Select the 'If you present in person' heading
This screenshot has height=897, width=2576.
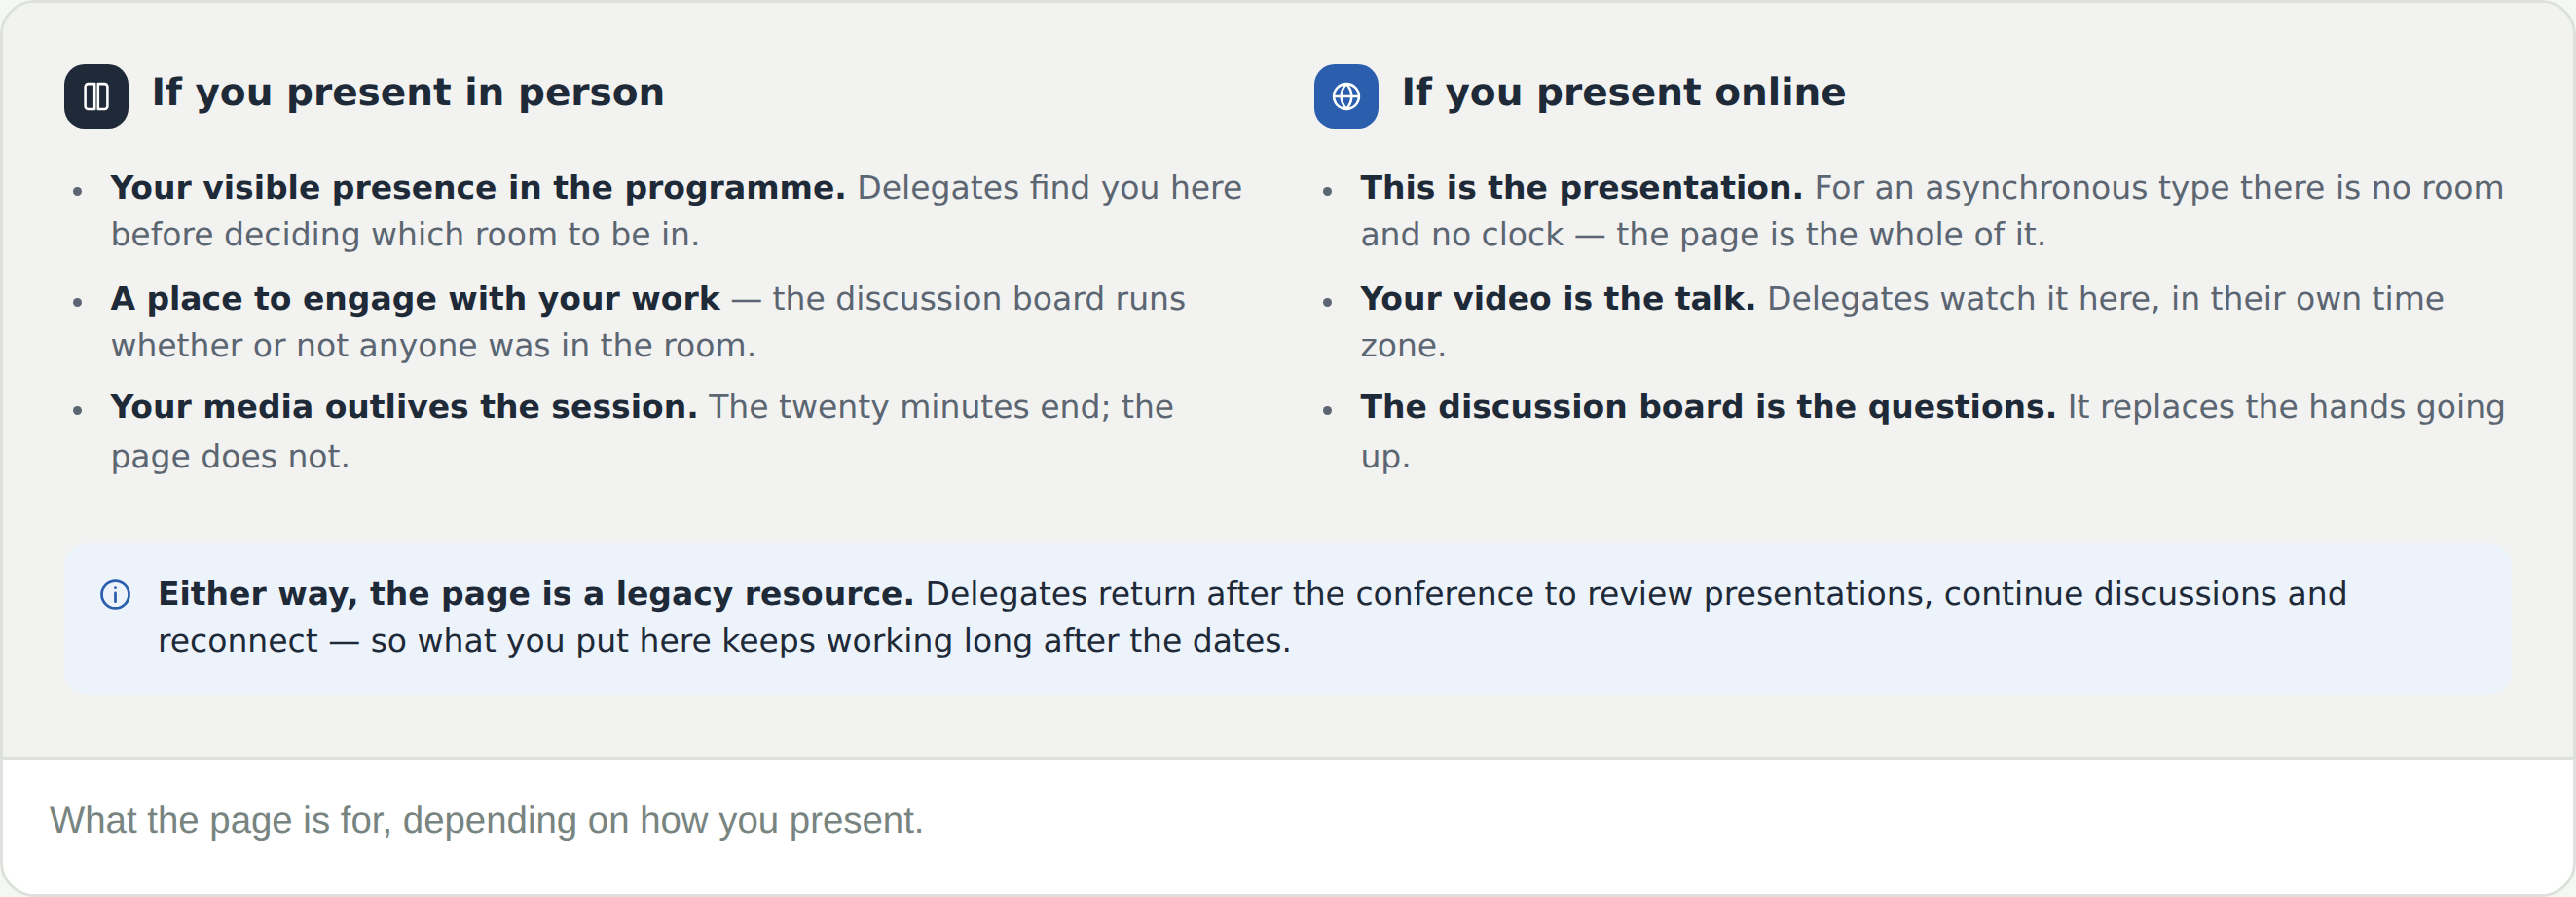click(408, 92)
